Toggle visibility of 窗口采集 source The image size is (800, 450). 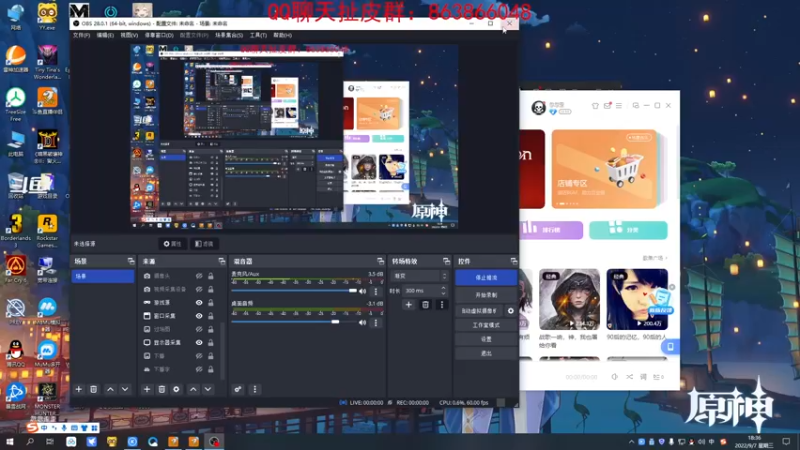tap(199, 316)
